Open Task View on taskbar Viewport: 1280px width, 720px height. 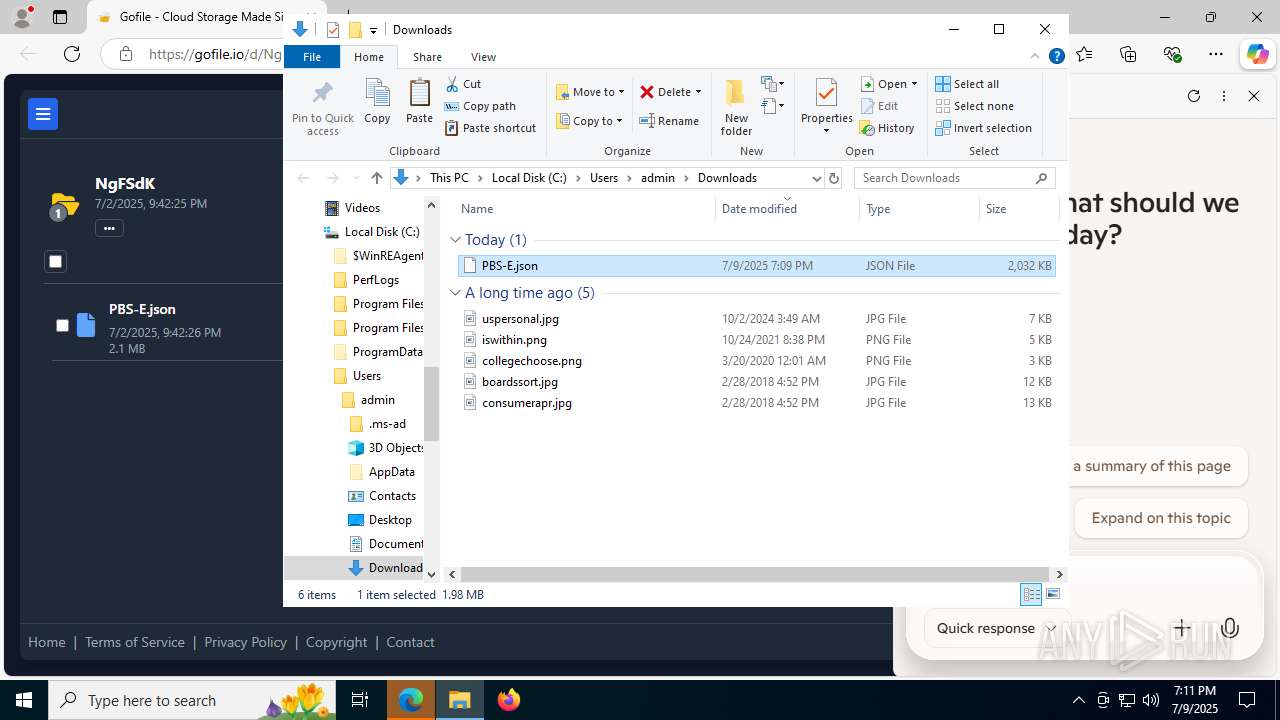(x=360, y=700)
